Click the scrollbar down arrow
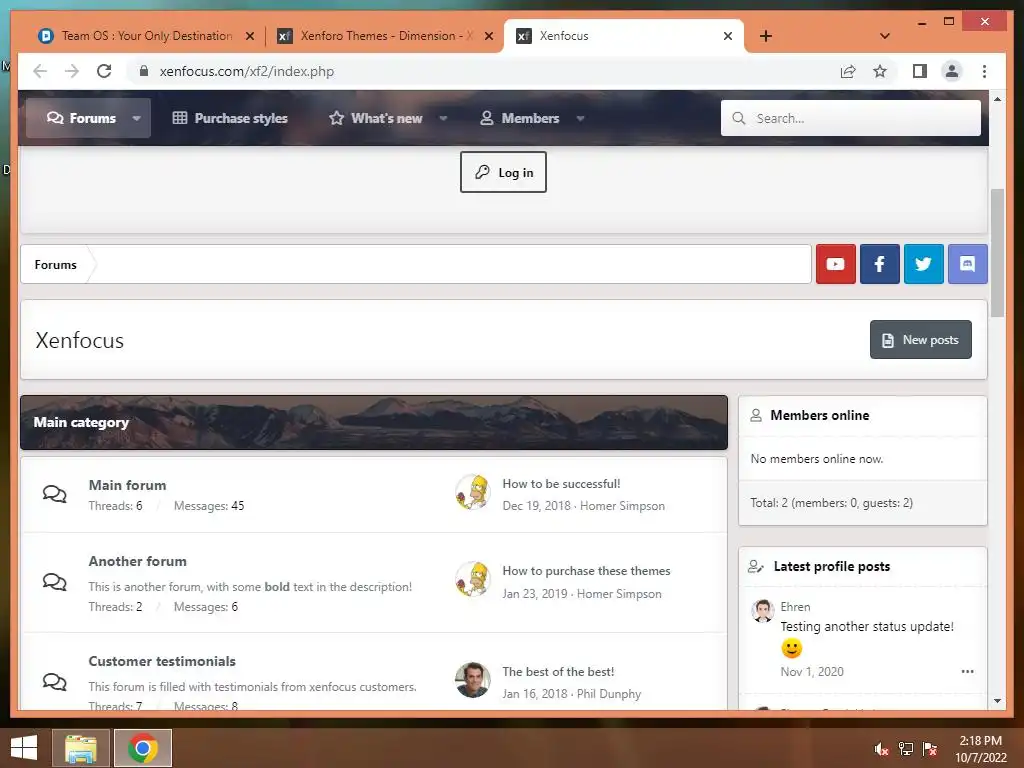 997,701
